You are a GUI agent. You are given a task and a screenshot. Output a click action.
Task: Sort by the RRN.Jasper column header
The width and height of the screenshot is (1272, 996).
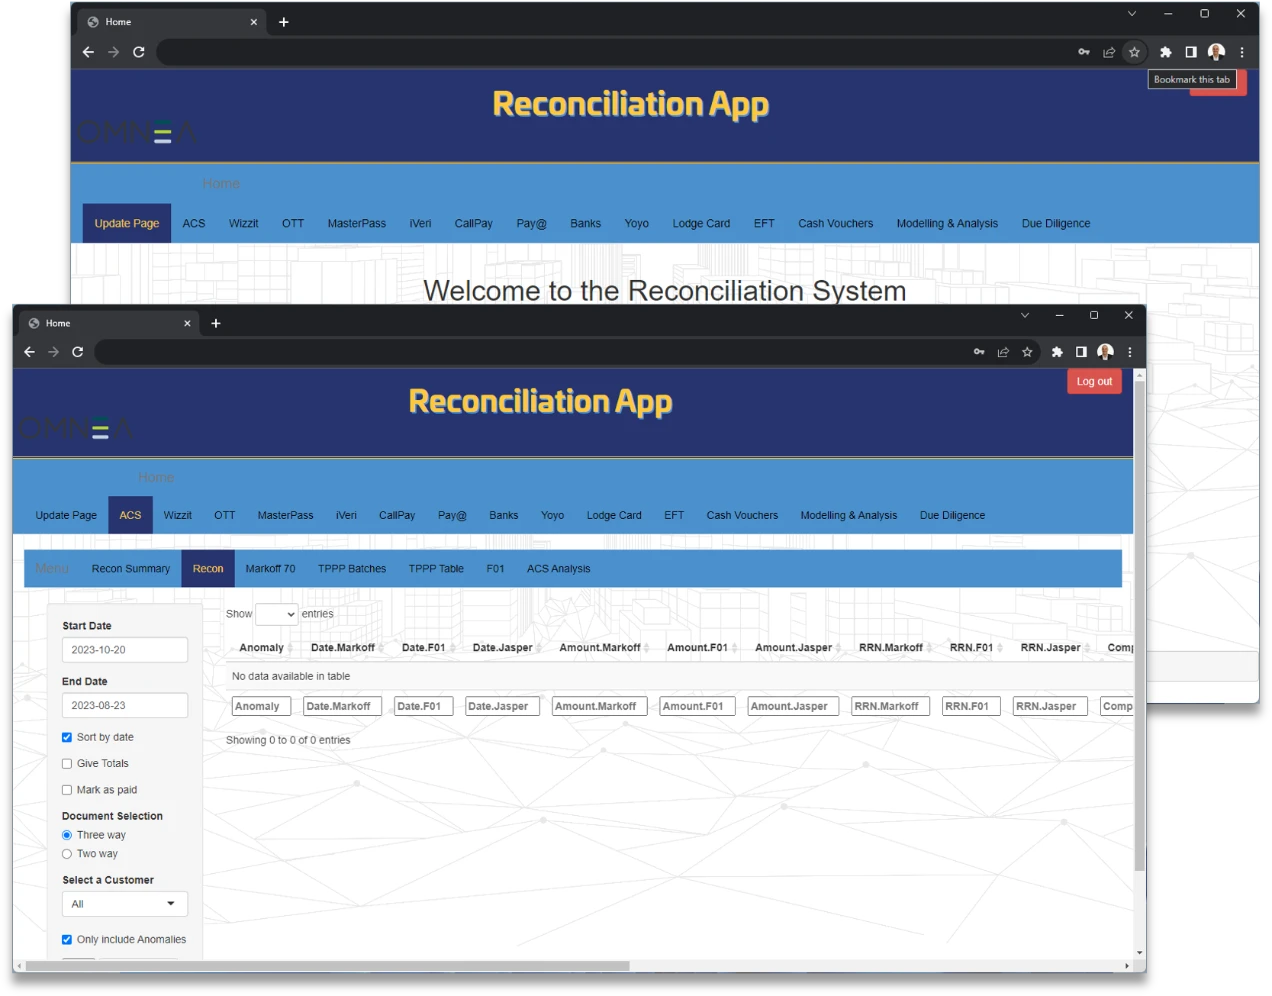[1050, 648]
